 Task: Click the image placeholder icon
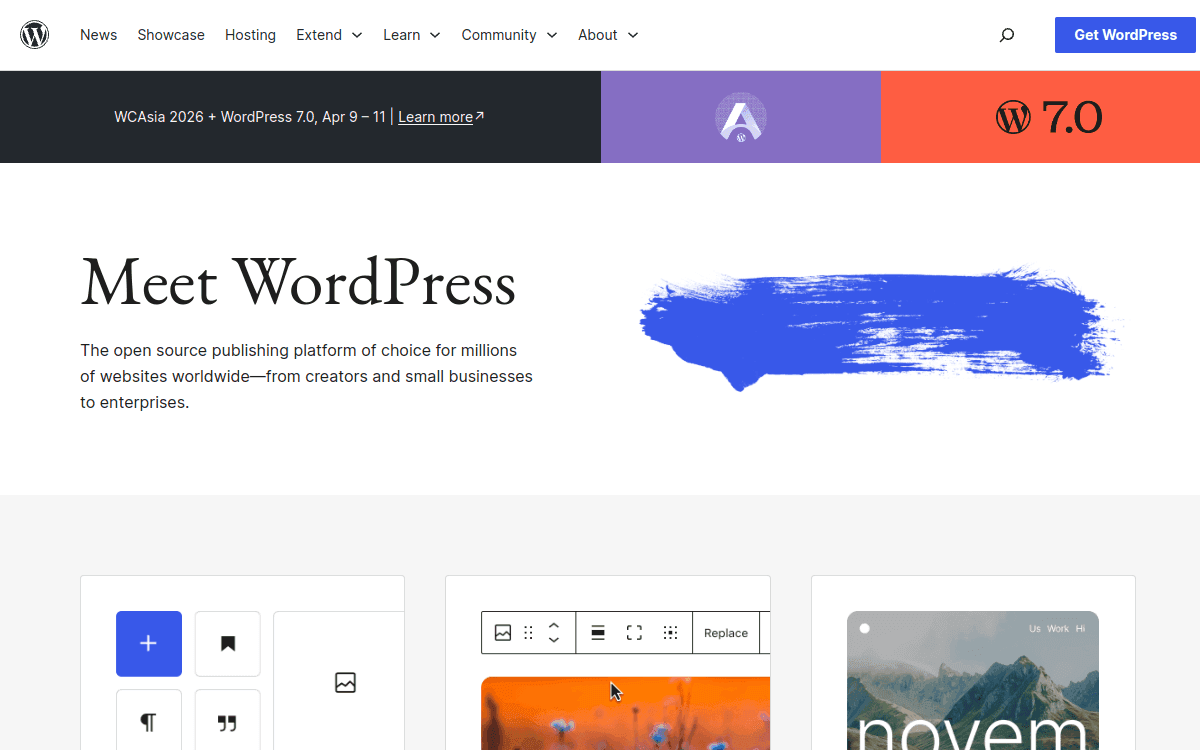[345, 682]
